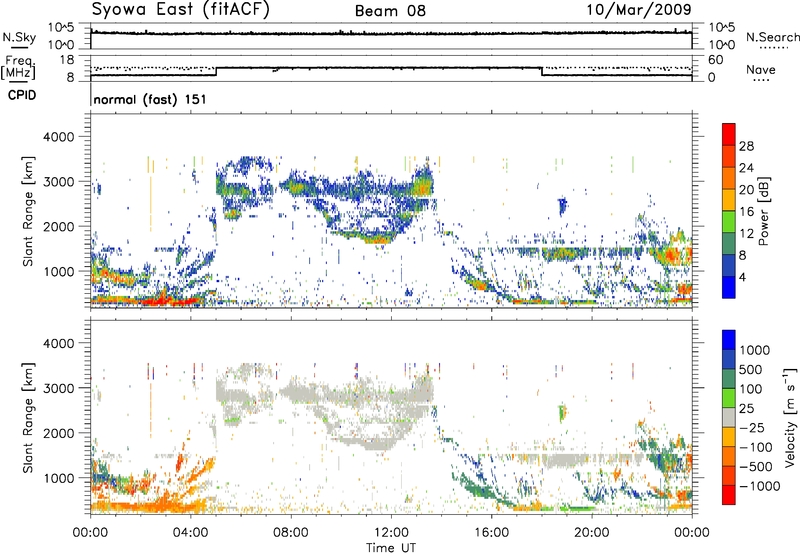Click the frequency step-up near 05:00
This screenshot has width=800, height=554.
pyautogui.click(x=216, y=71)
